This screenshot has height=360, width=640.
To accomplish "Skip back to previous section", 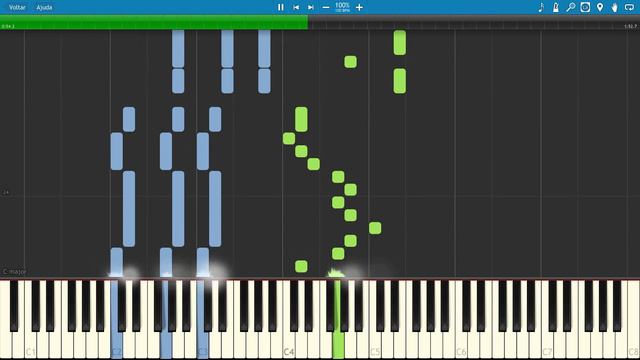I will [x=296, y=7].
